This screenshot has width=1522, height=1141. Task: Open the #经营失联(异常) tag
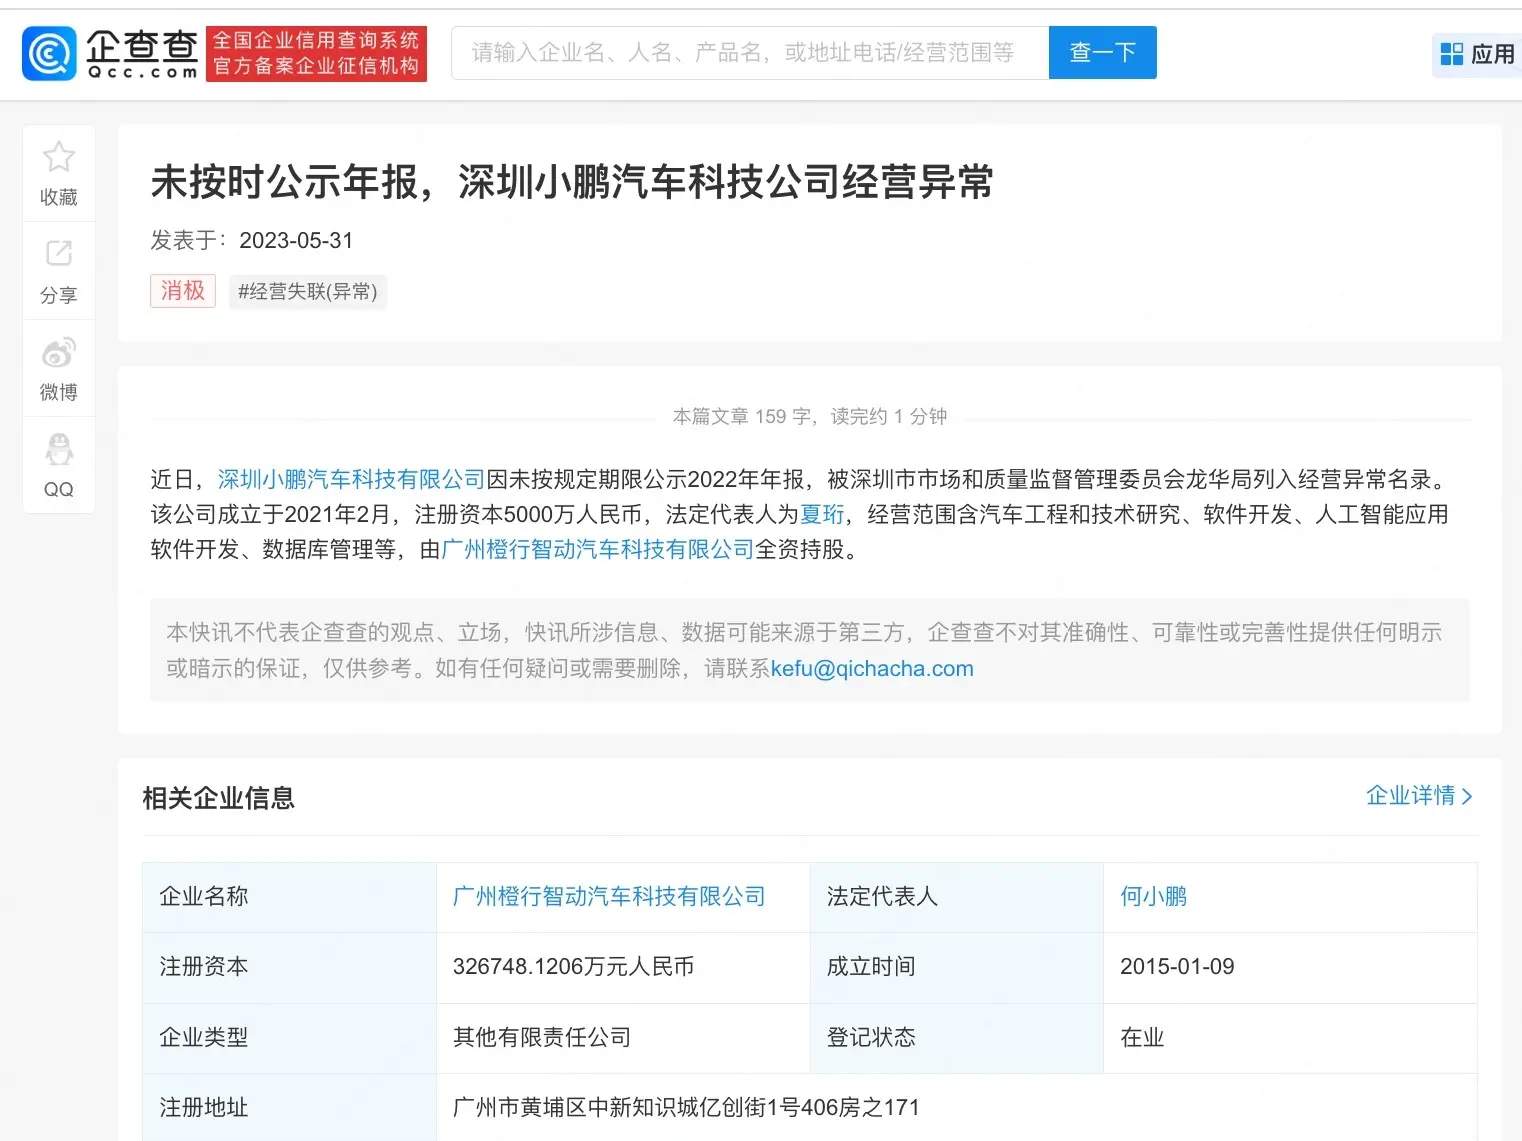[x=308, y=291]
